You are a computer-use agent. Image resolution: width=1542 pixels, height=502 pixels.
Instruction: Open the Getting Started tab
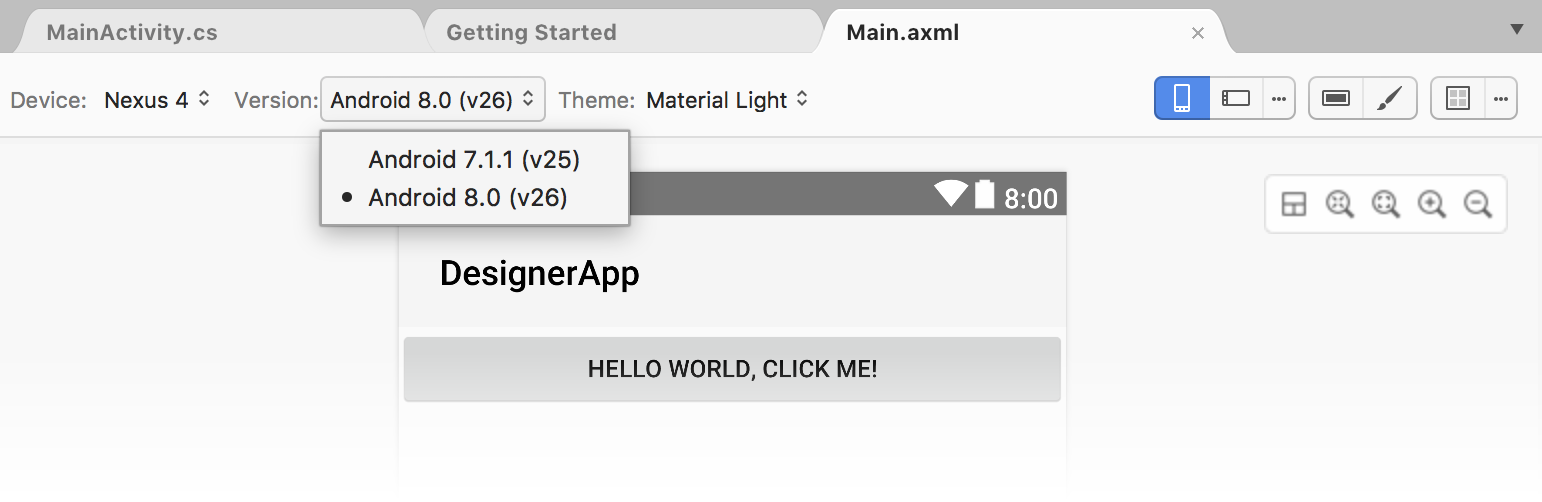[x=531, y=32]
